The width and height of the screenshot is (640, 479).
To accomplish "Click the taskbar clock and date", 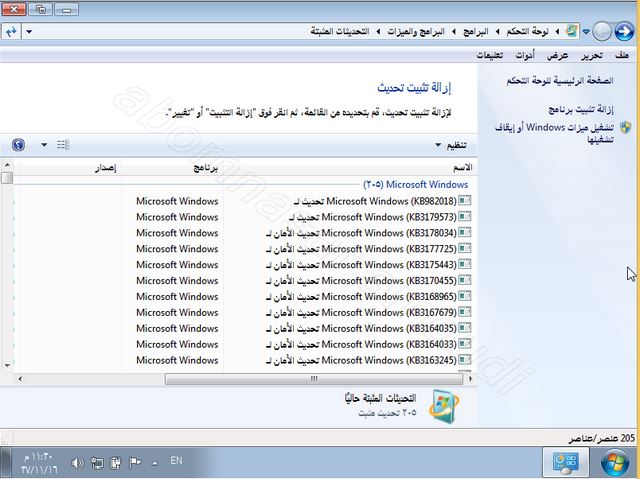I will 39,463.
